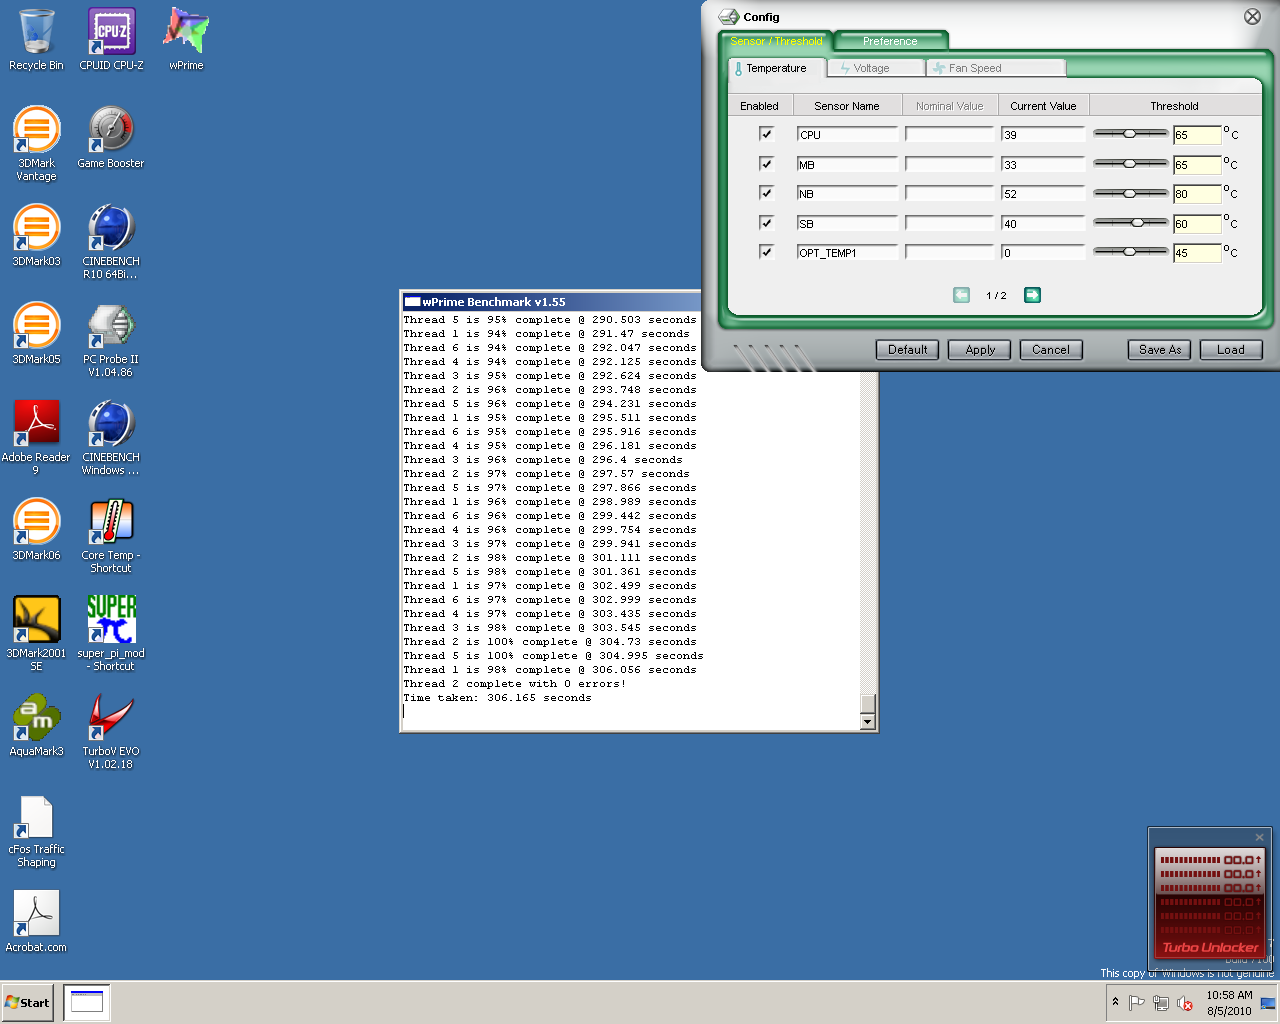Screen dimensions: 1280x1024
Task: Uncheck the CPU sensor Enabled checkbox
Action: 766,134
